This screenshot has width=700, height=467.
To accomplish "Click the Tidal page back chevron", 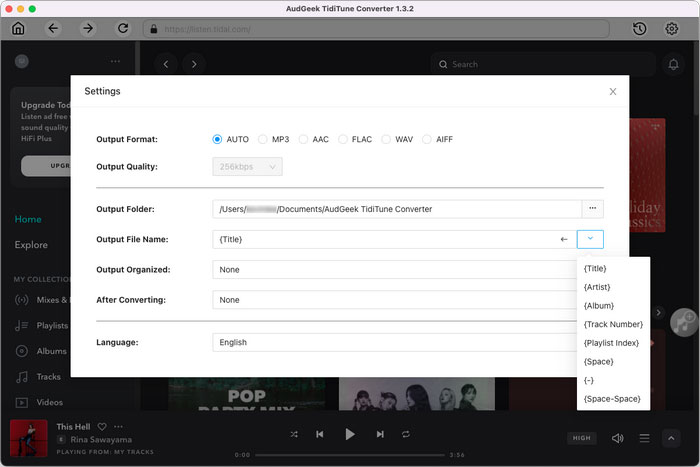I will click(x=166, y=64).
